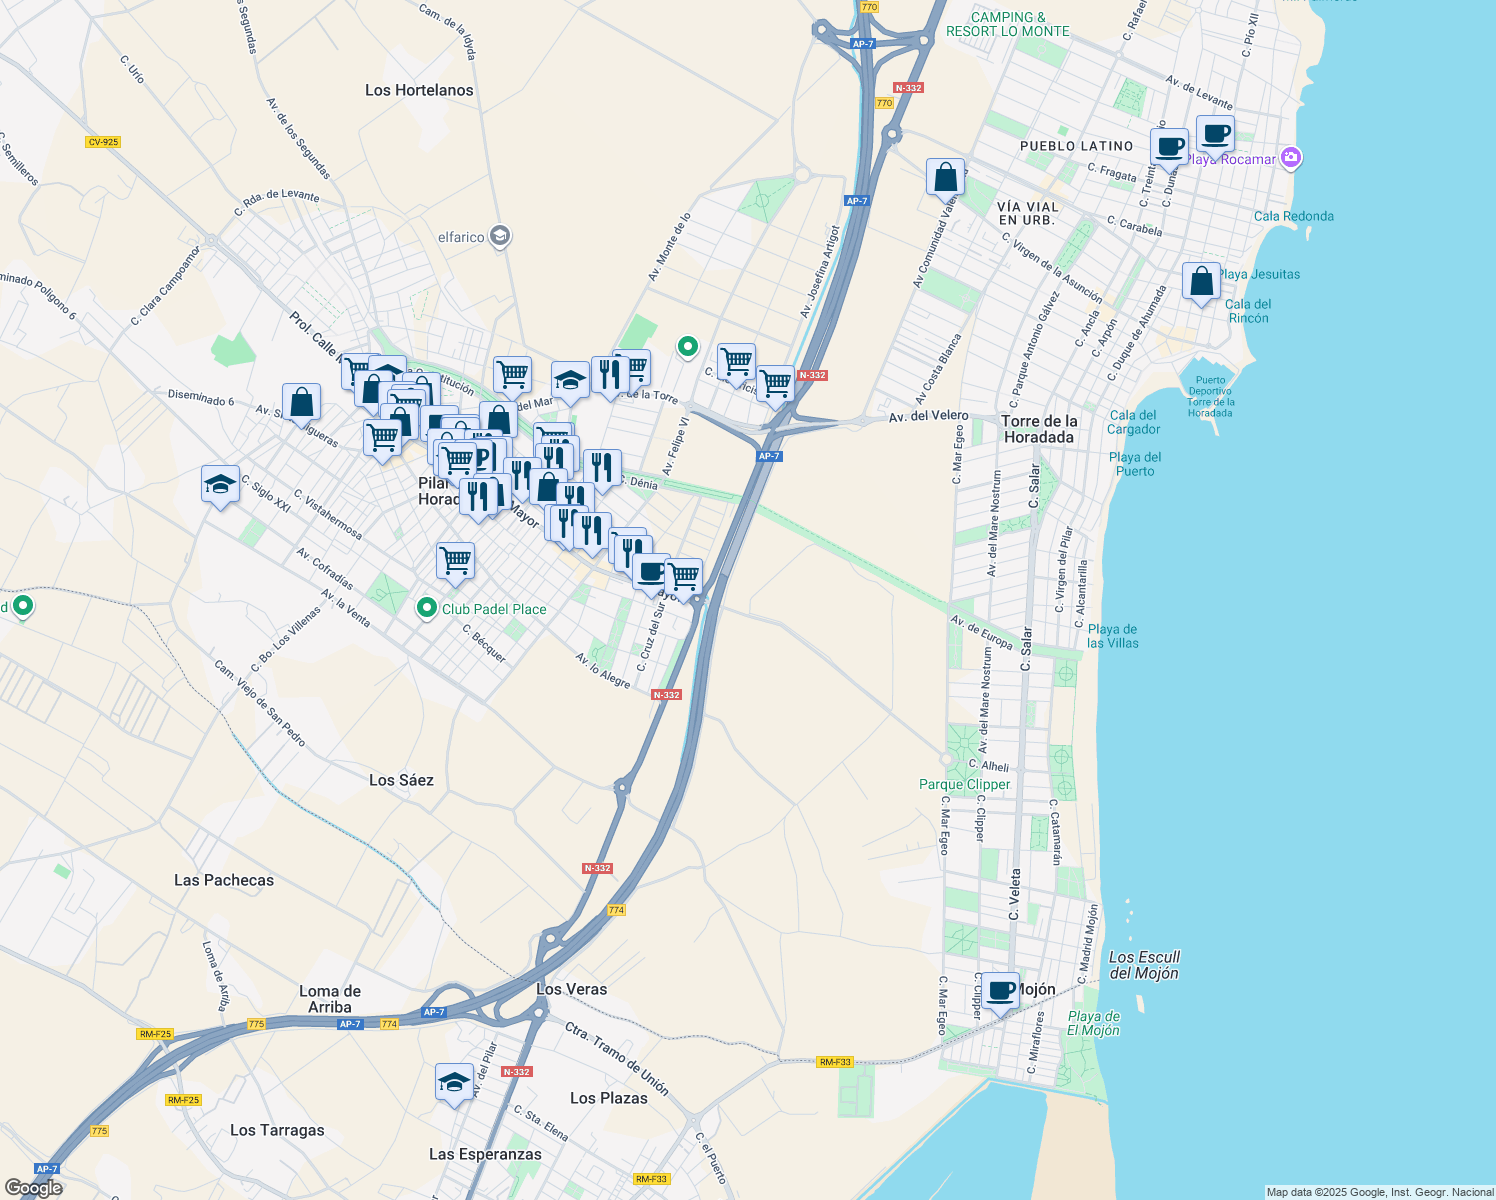The image size is (1496, 1200).
Task: Click the shopping bag icon near Pueblo Latino
Action: [944, 176]
